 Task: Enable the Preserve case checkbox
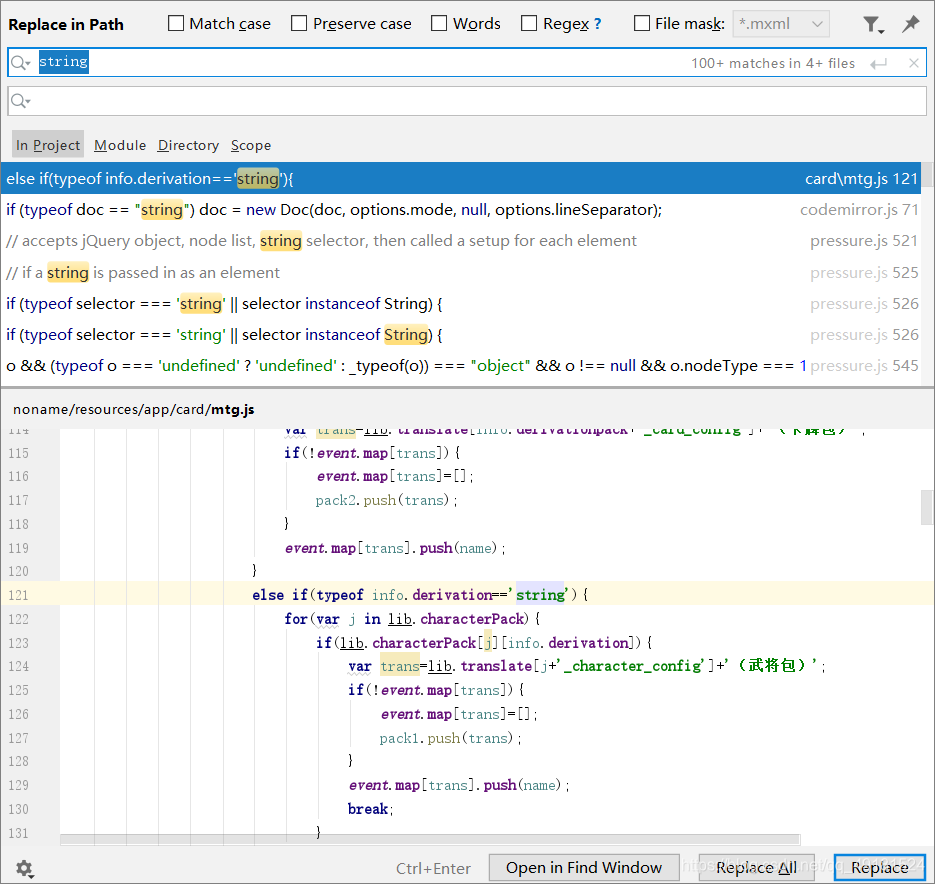pyautogui.click(x=299, y=23)
